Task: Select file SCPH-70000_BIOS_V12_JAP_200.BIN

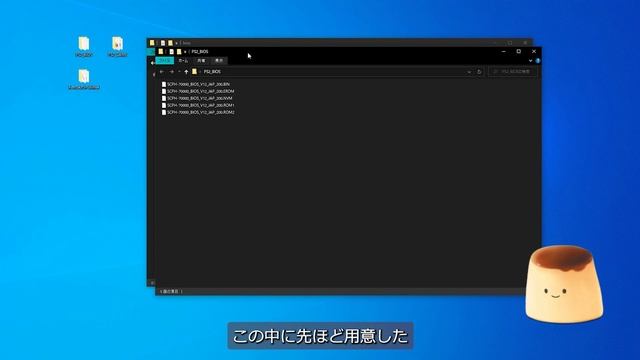Action: pos(196,84)
